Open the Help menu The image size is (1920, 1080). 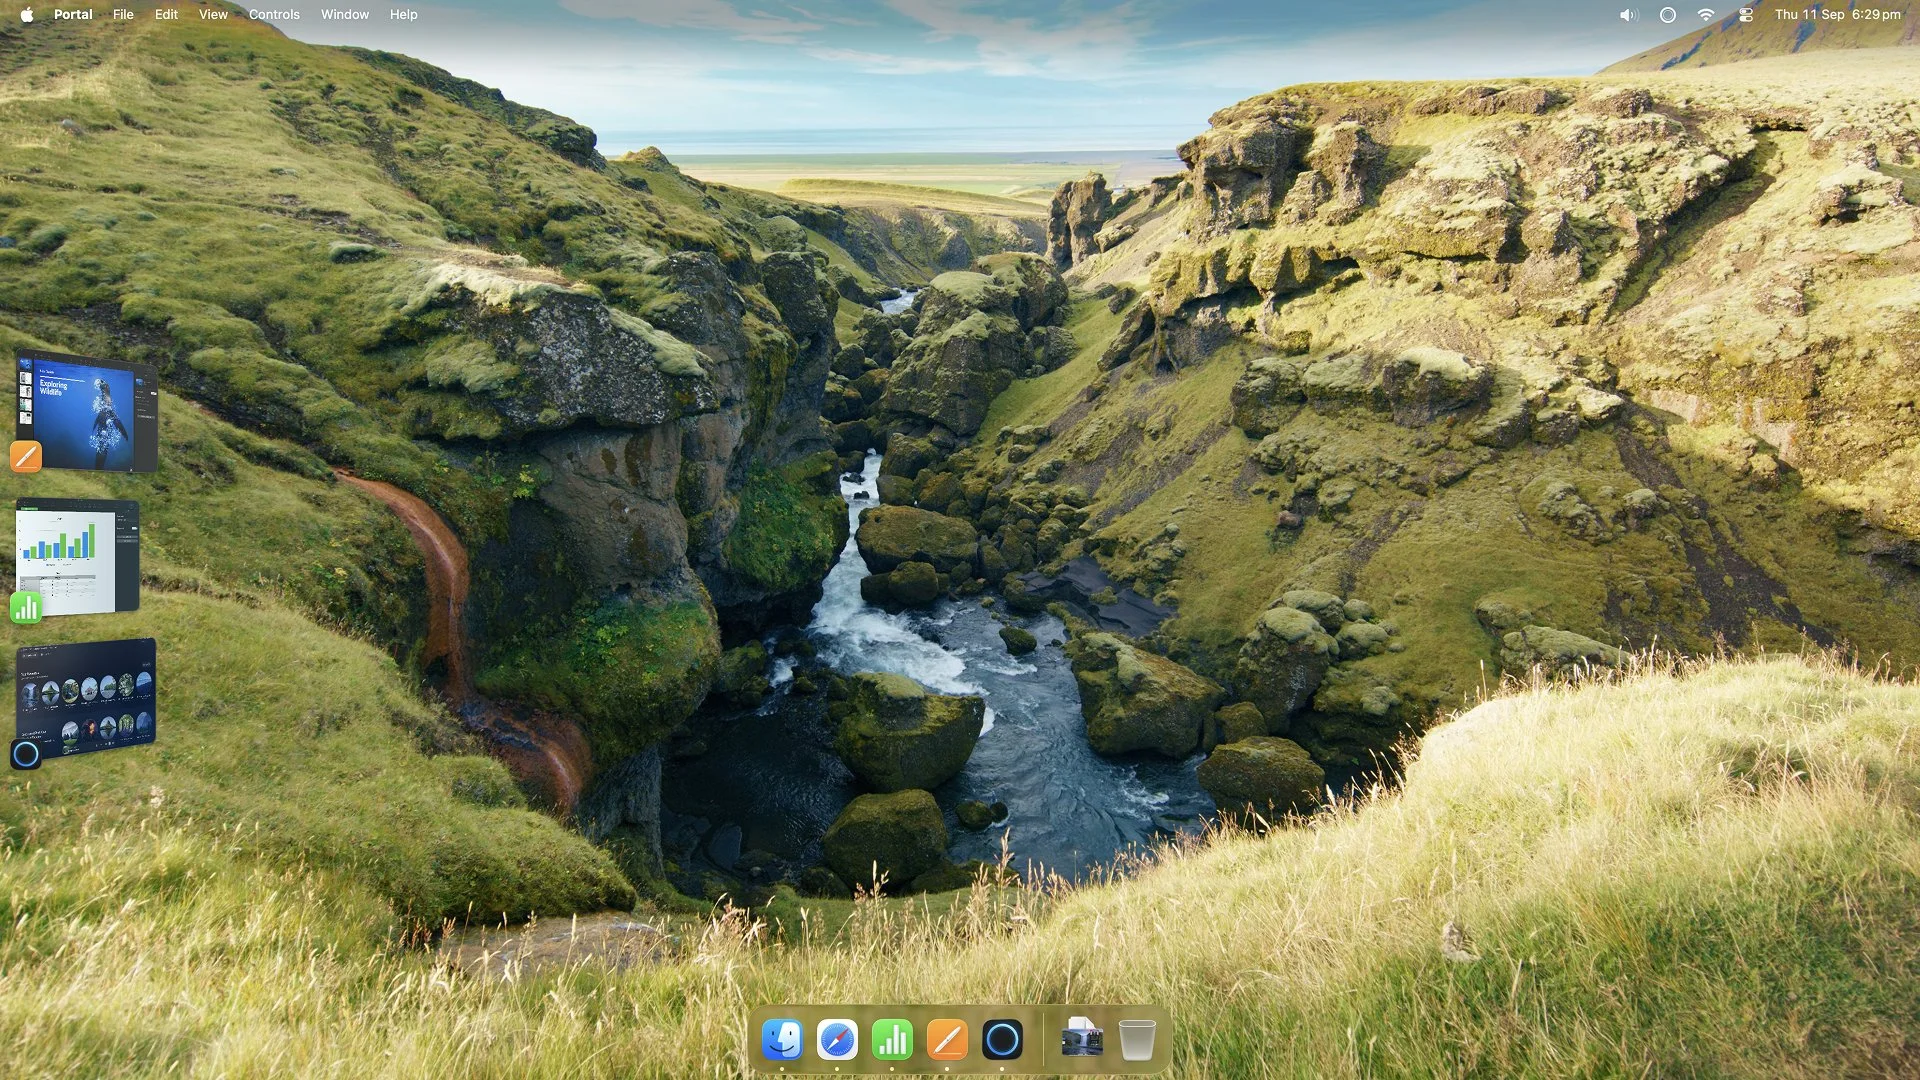403,15
